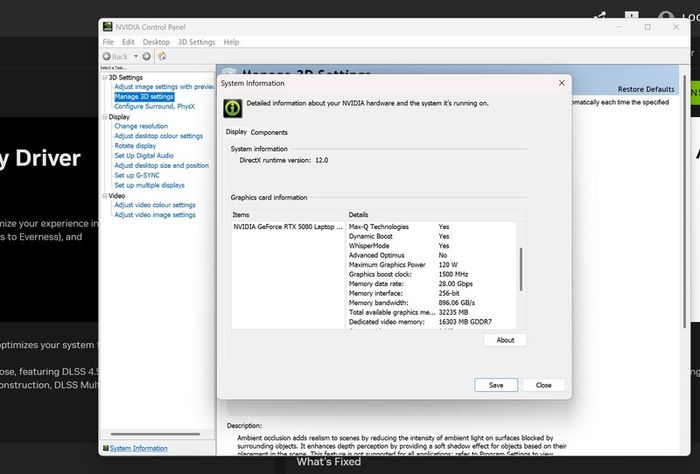
Task: Maximize the NVIDIA Control Panel window
Action: pos(648,27)
